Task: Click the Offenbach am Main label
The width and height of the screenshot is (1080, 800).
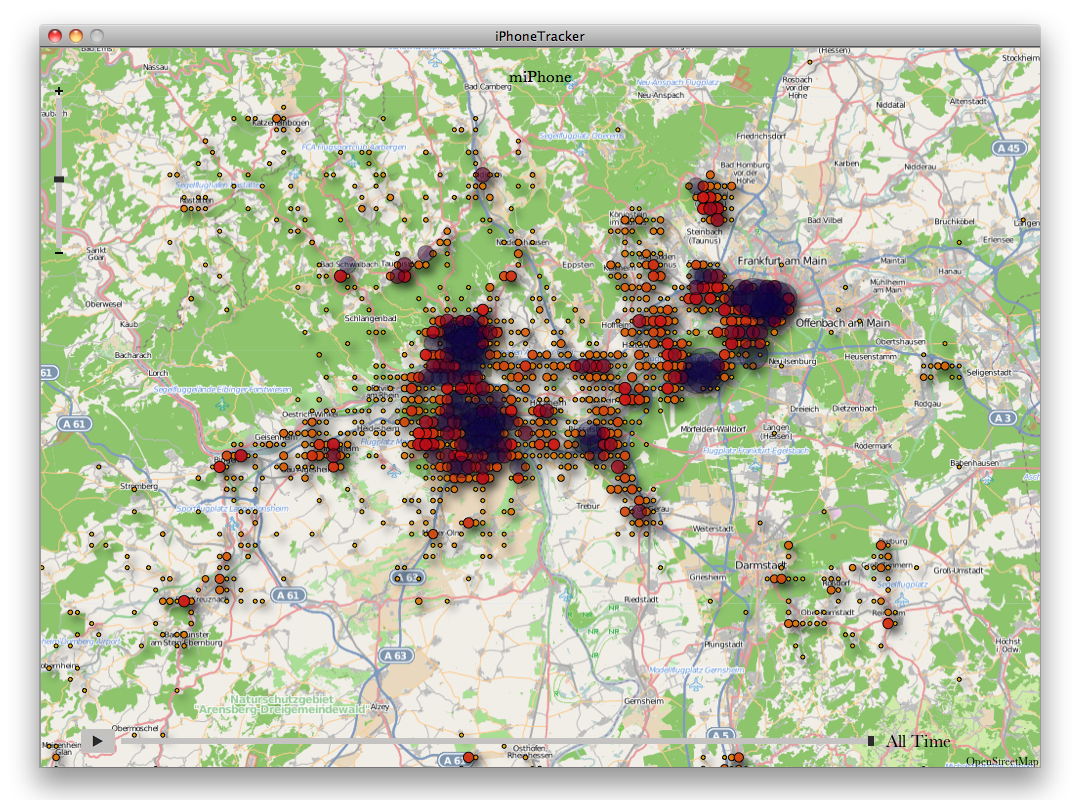Action: (843, 323)
